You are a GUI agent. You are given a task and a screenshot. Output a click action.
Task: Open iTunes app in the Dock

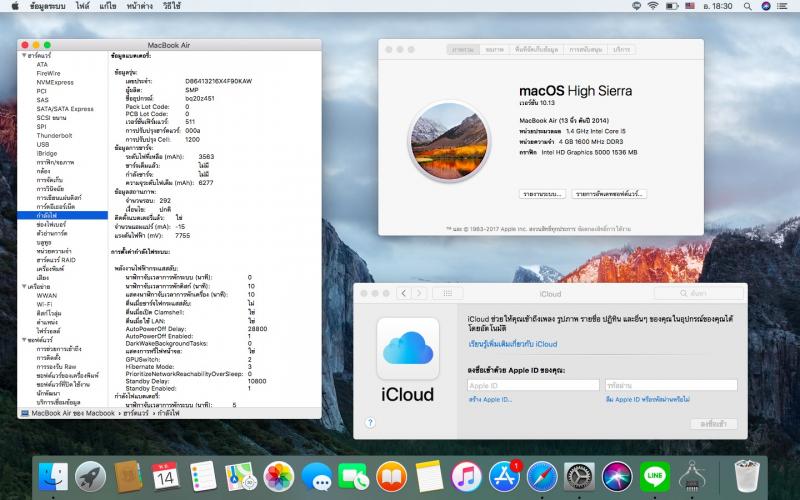466,477
